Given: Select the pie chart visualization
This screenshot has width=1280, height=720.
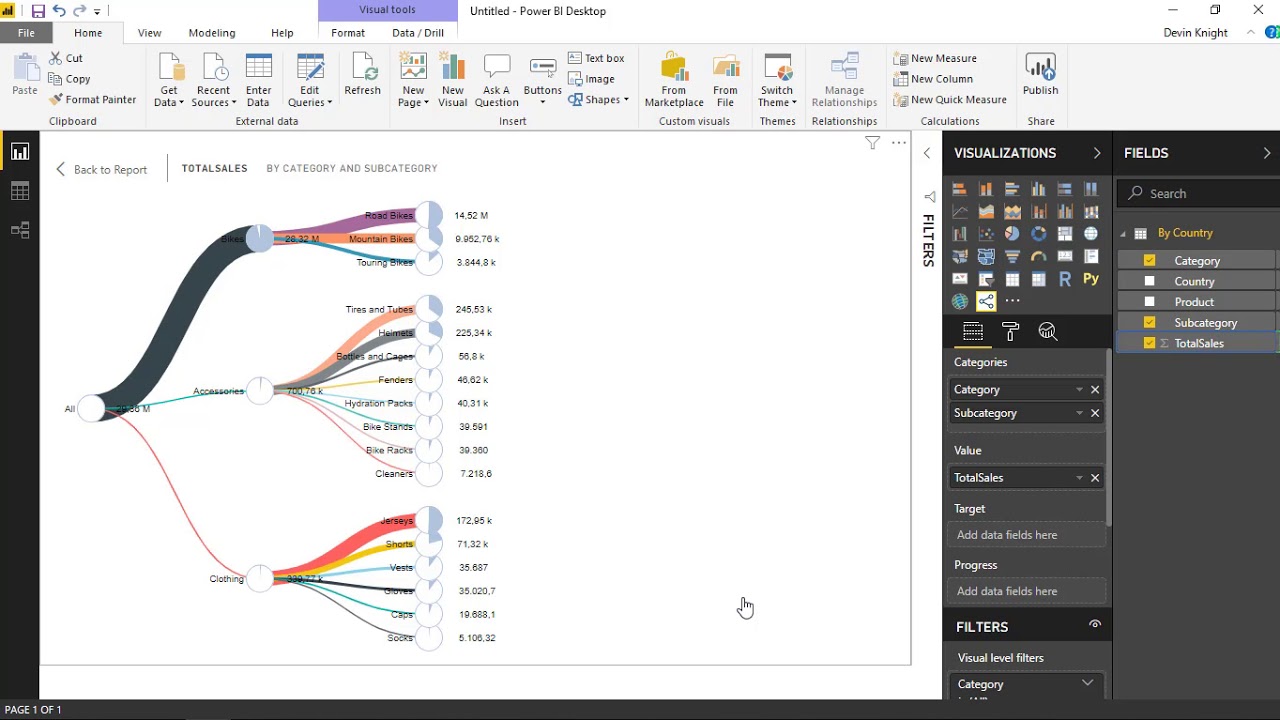Looking at the screenshot, I should click(x=1012, y=233).
